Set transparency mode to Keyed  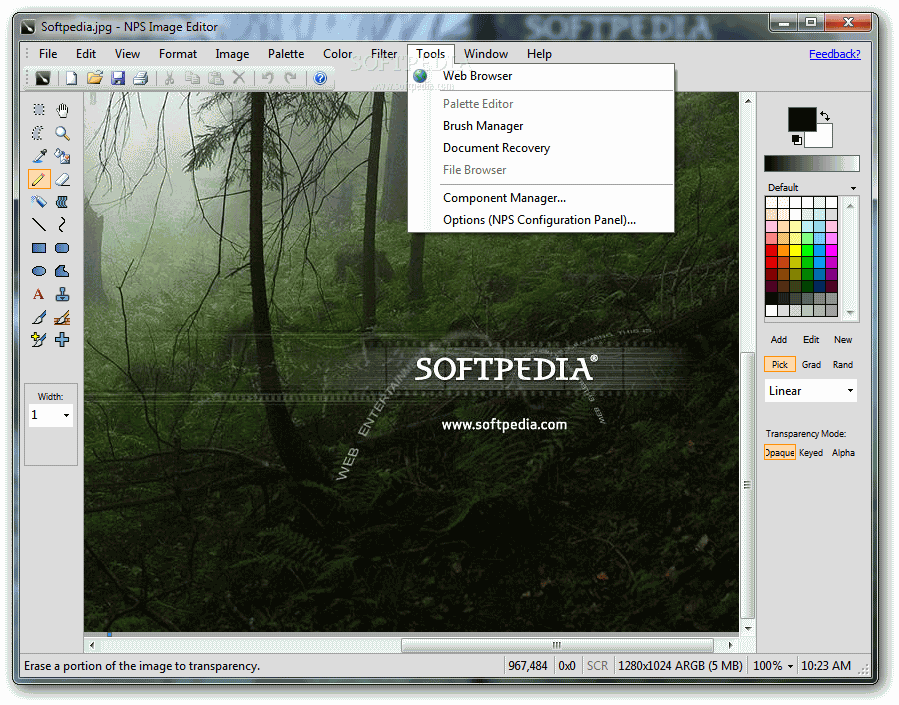[x=811, y=453]
